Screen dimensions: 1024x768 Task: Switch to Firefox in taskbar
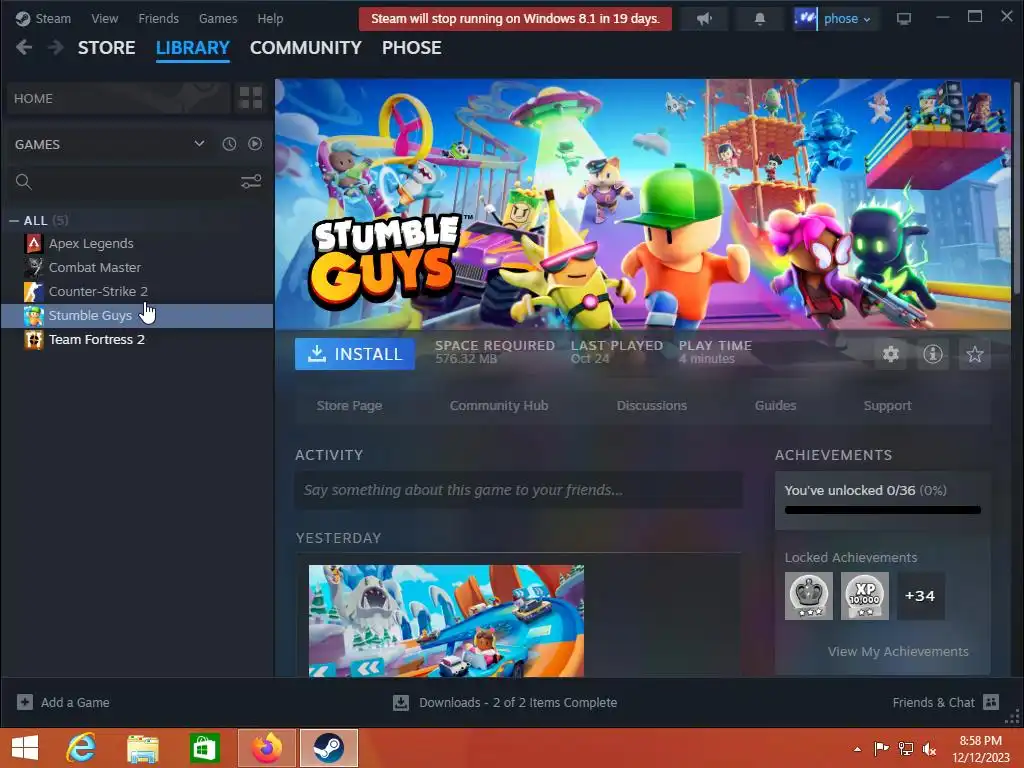point(267,748)
